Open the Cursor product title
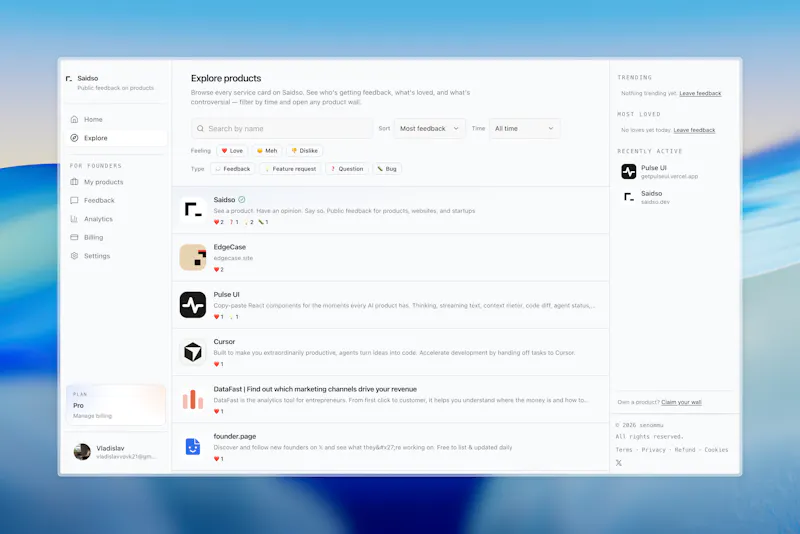 [x=224, y=342]
